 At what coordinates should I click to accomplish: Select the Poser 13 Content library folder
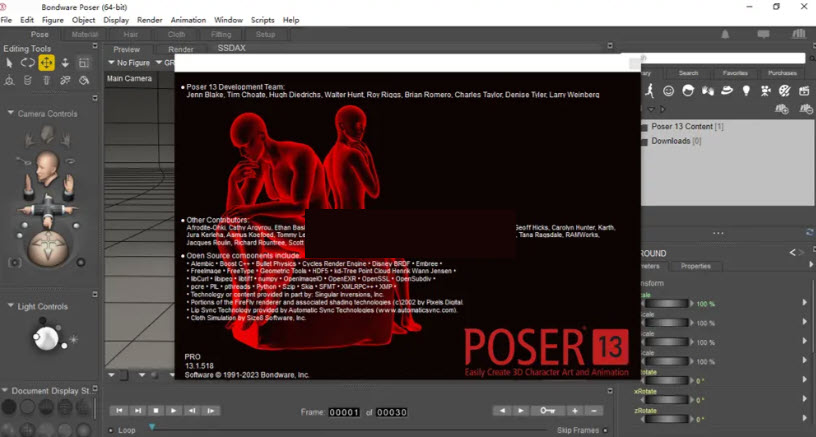[x=681, y=126]
